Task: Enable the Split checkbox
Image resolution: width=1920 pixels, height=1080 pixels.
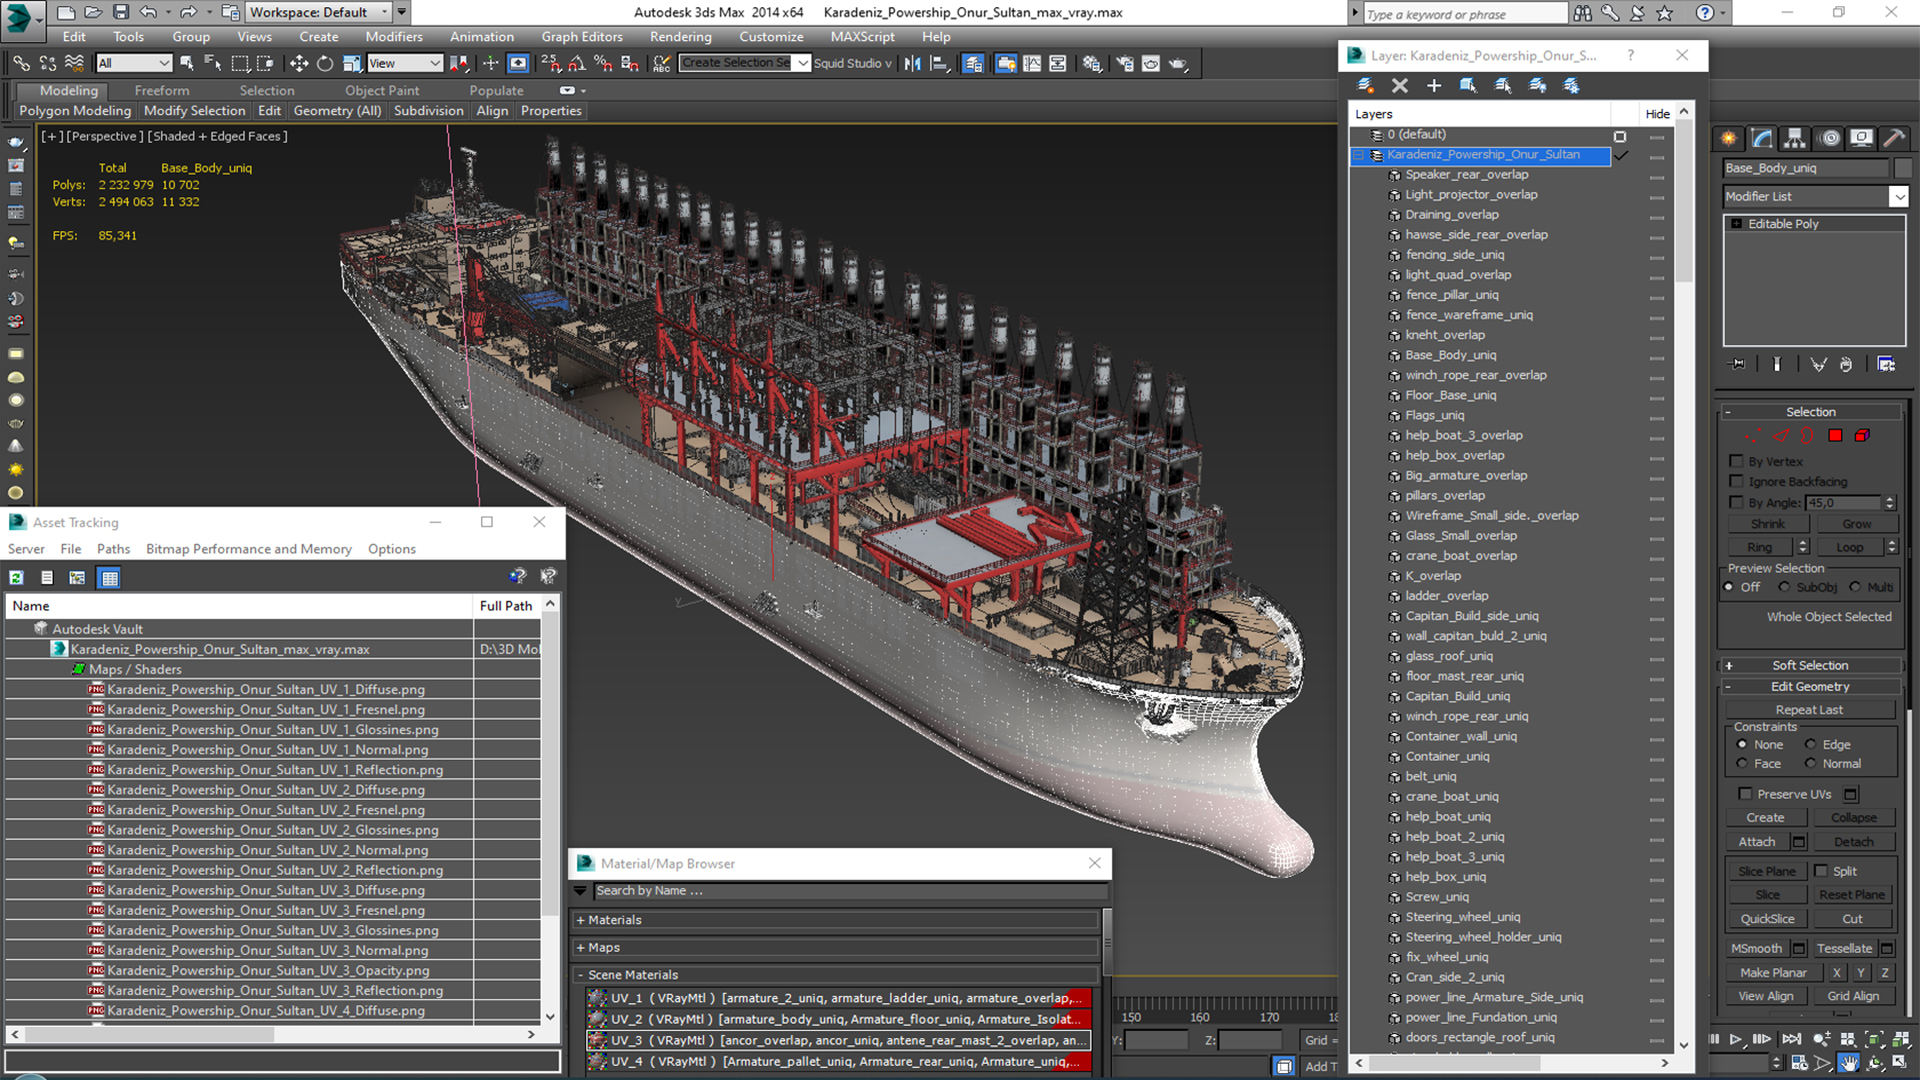Action: point(1821,871)
